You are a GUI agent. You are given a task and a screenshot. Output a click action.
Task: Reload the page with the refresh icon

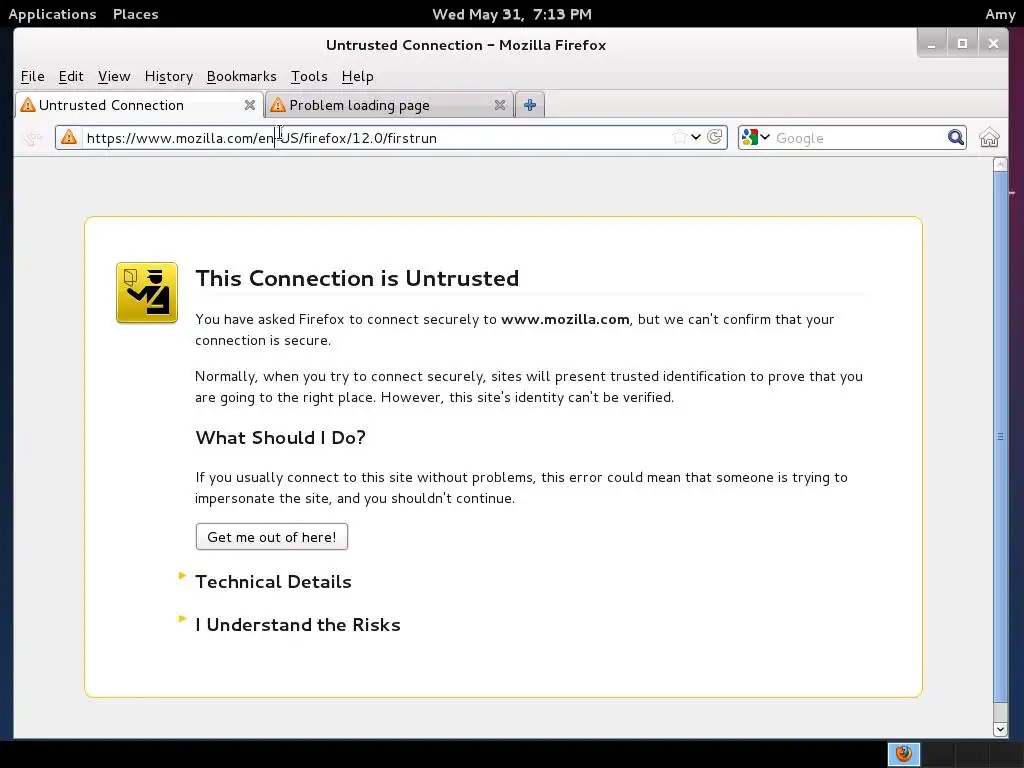714,137
